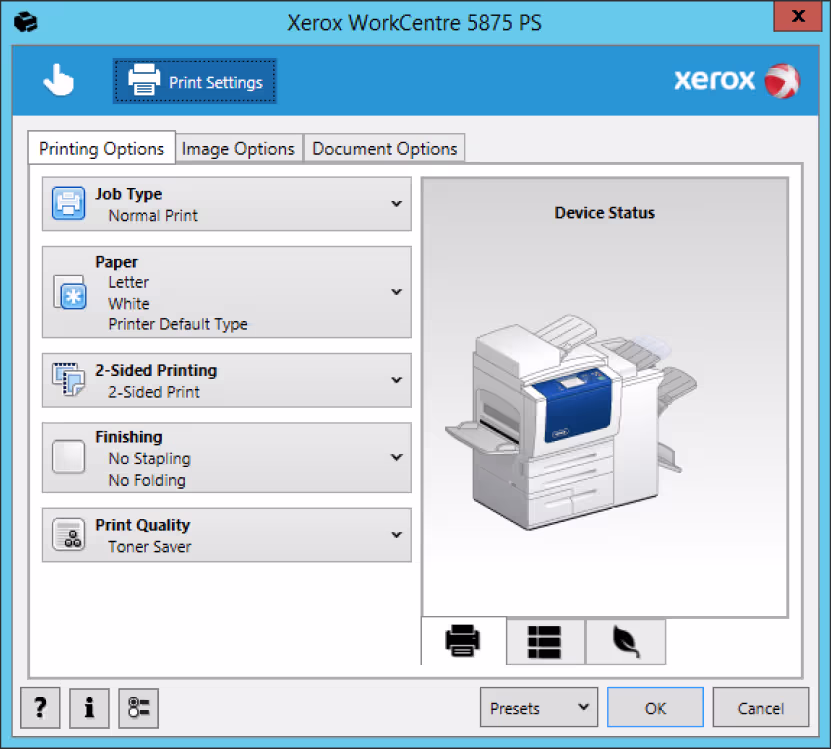Show tray status via stacked bars icon tab
Screen dimensions: 831x749
click(545, 641)
